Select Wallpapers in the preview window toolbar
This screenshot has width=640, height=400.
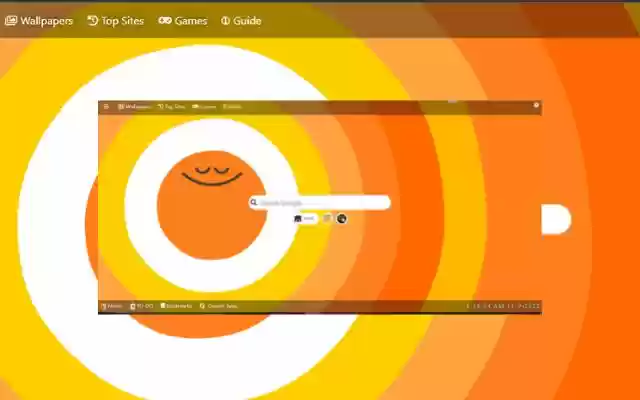pyautogui.click(x=134, y=107)
